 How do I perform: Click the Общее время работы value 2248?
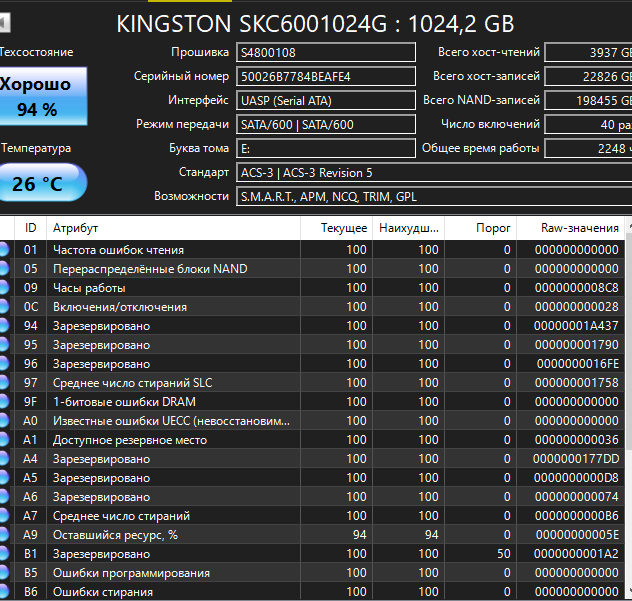coord(588,148)
